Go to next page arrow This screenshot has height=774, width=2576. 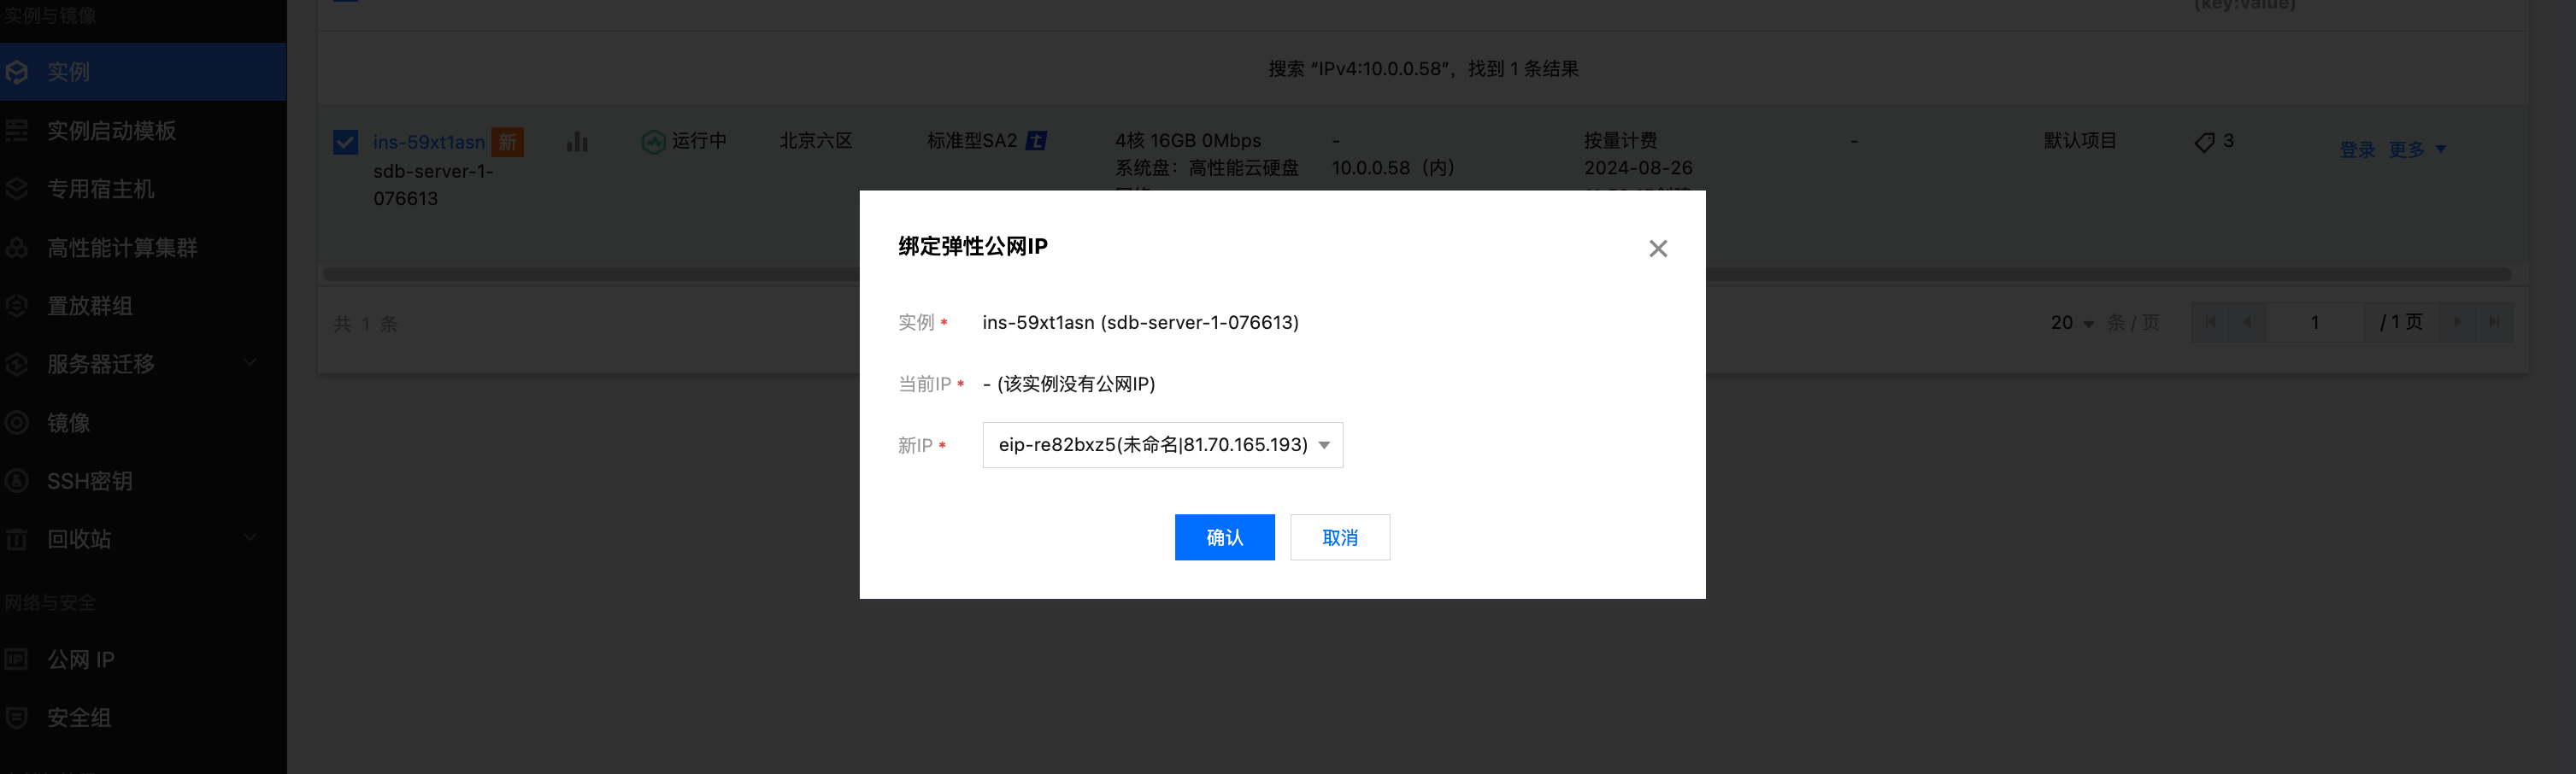click(2457, 322)
